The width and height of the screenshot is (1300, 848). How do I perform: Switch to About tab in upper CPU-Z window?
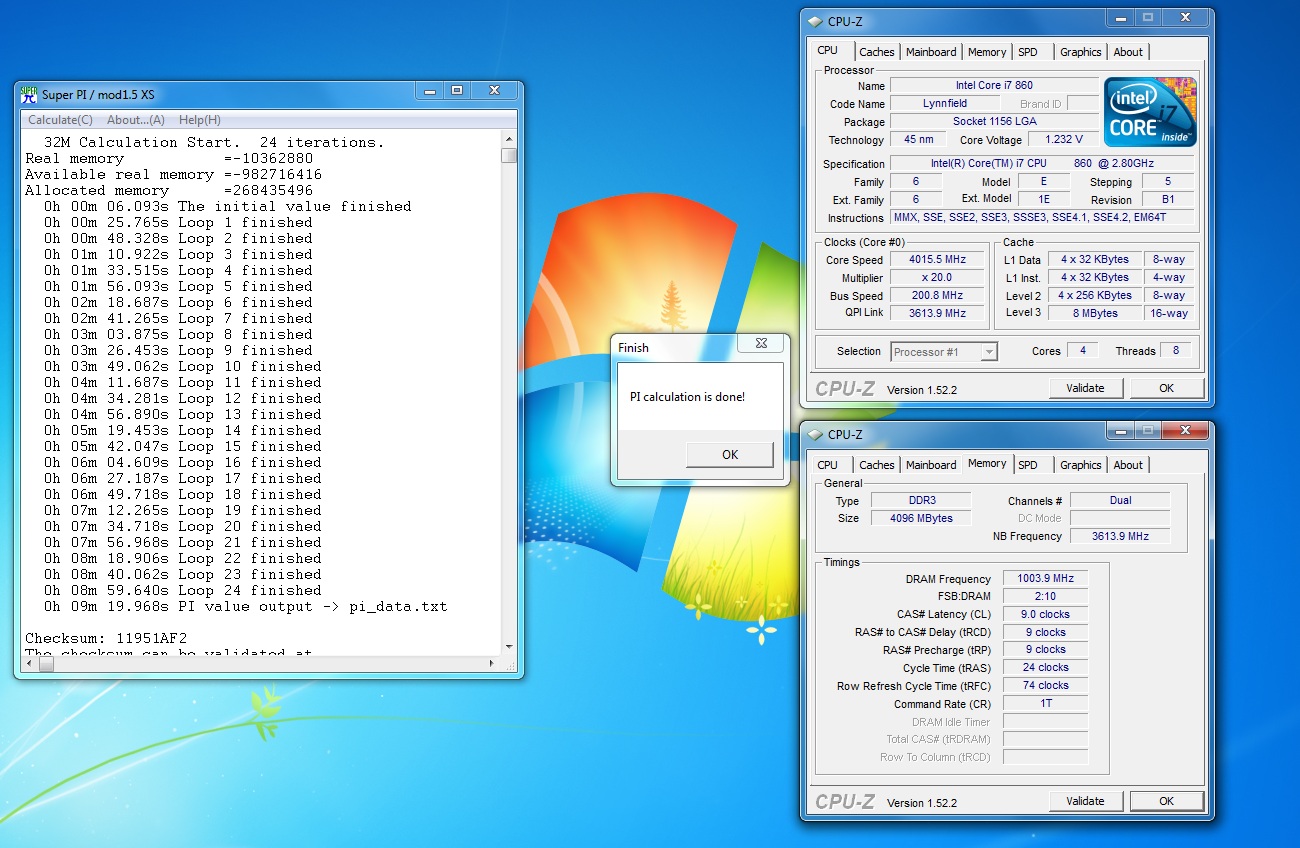(x=1128, y=52)
